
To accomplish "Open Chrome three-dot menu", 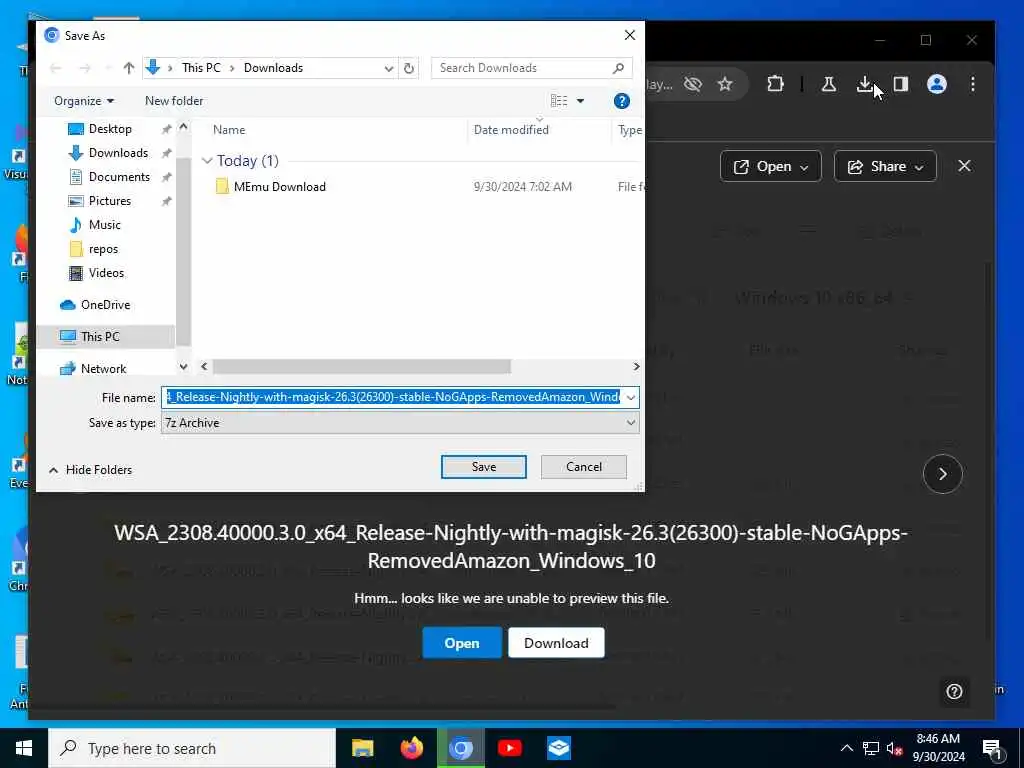I will click(972, 84).
